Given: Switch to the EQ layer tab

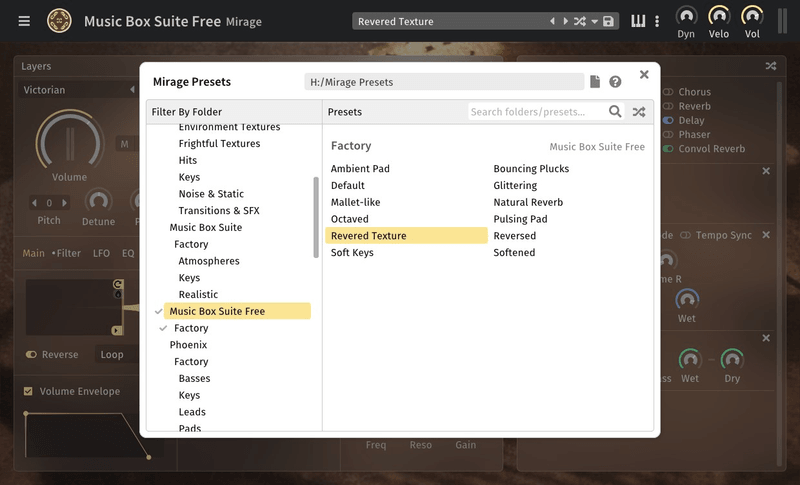Looking at the screenshot, I should coord(128,253).
